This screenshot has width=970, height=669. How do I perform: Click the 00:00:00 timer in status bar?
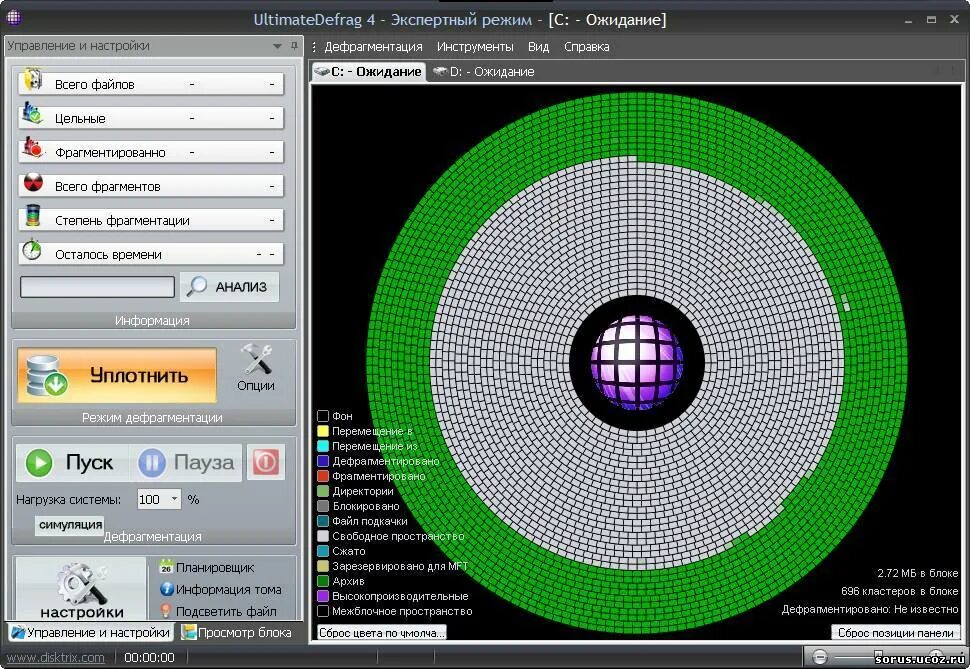[x=149, y=657]
